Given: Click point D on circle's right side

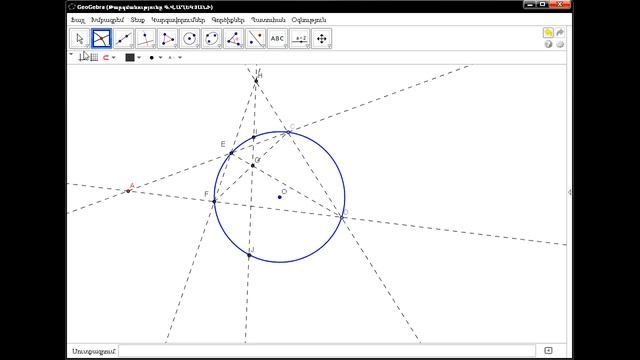Looking at the screenshot, I should (x=342, y=217).
